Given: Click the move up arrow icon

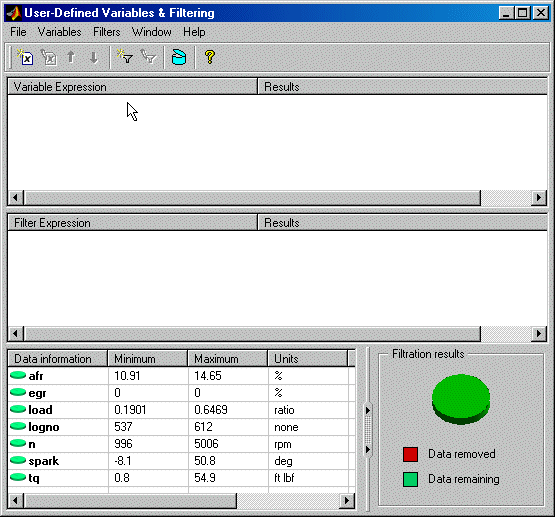Looking at the screenshot, I should [71, 57].
